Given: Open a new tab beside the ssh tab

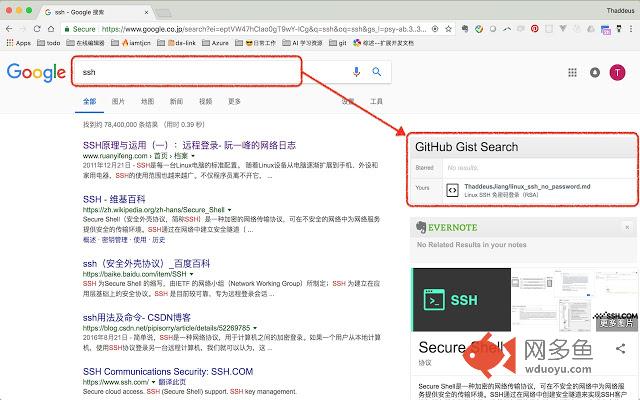Looking at the screenshot, I should tap(164, 13).
